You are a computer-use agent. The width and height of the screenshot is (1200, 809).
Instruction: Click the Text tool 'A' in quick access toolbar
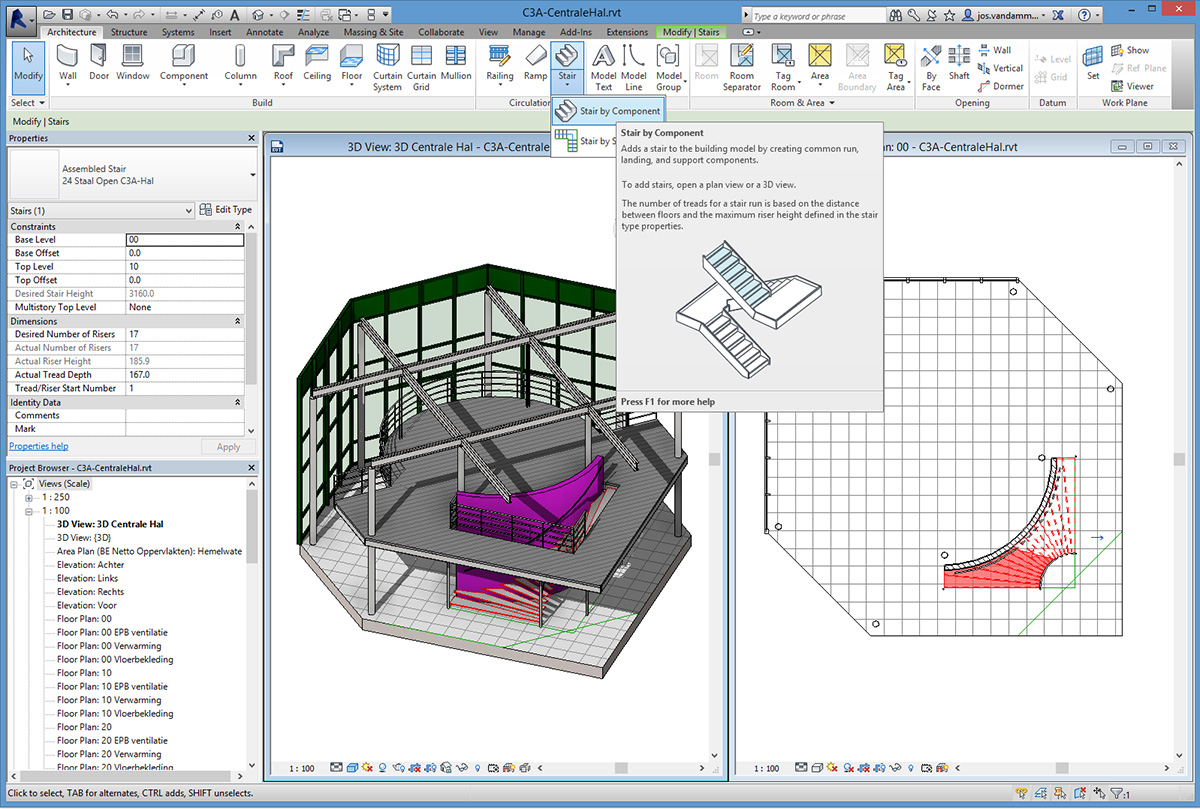pos(235,15)
